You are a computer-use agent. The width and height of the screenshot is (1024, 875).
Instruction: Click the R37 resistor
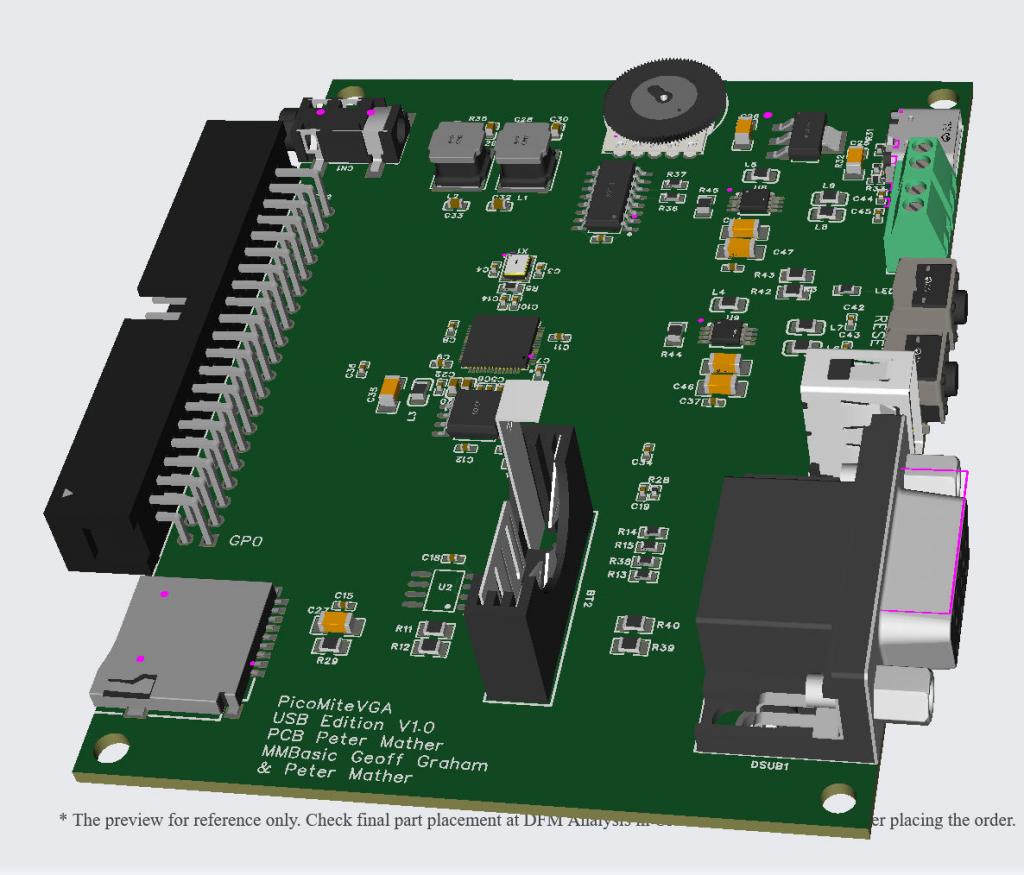click(675, 185)
